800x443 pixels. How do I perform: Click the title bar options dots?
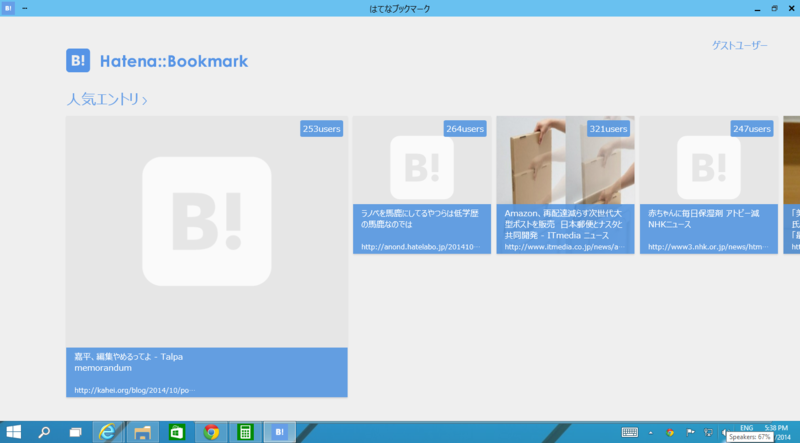click(x=24, y=9)
